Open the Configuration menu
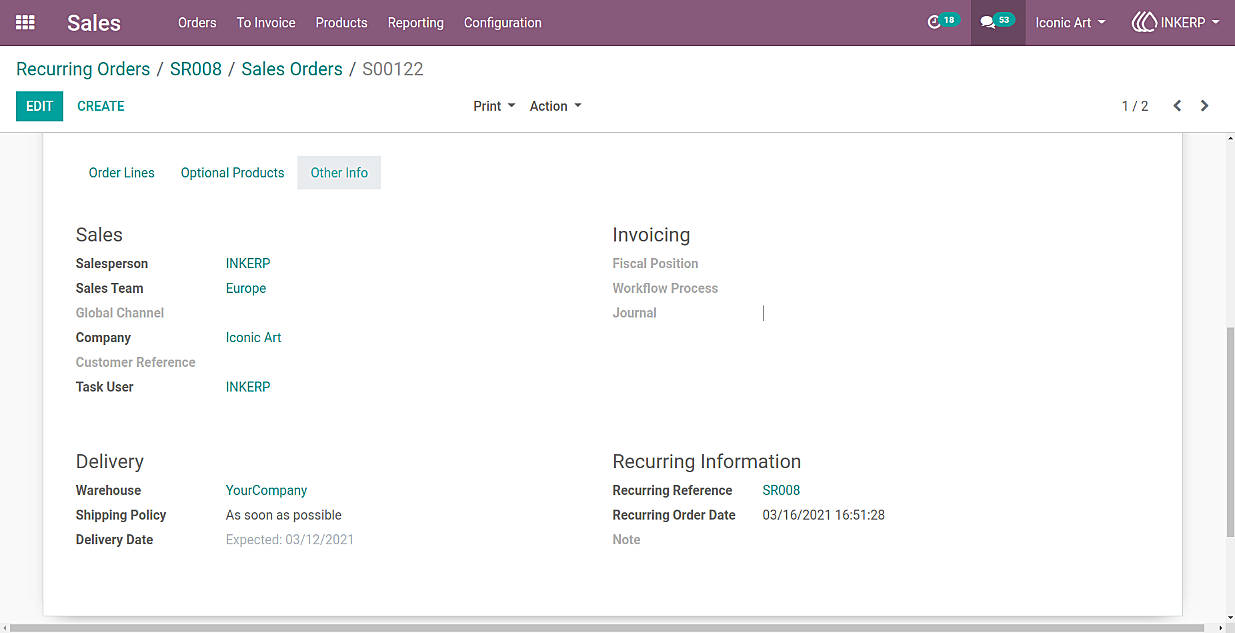The width and height of the screenshot is (1235, 633). pos(503,22)
